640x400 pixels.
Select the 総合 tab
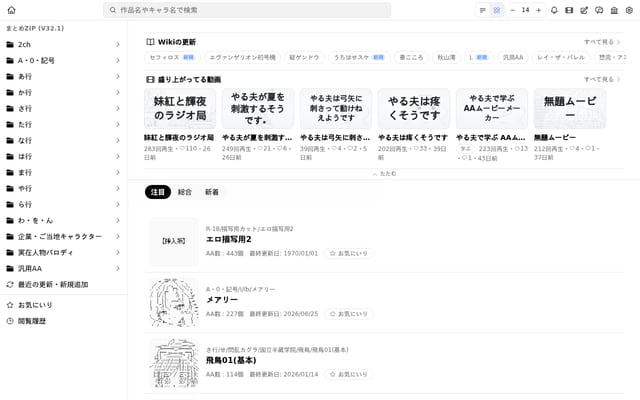[x=184, y=192]
